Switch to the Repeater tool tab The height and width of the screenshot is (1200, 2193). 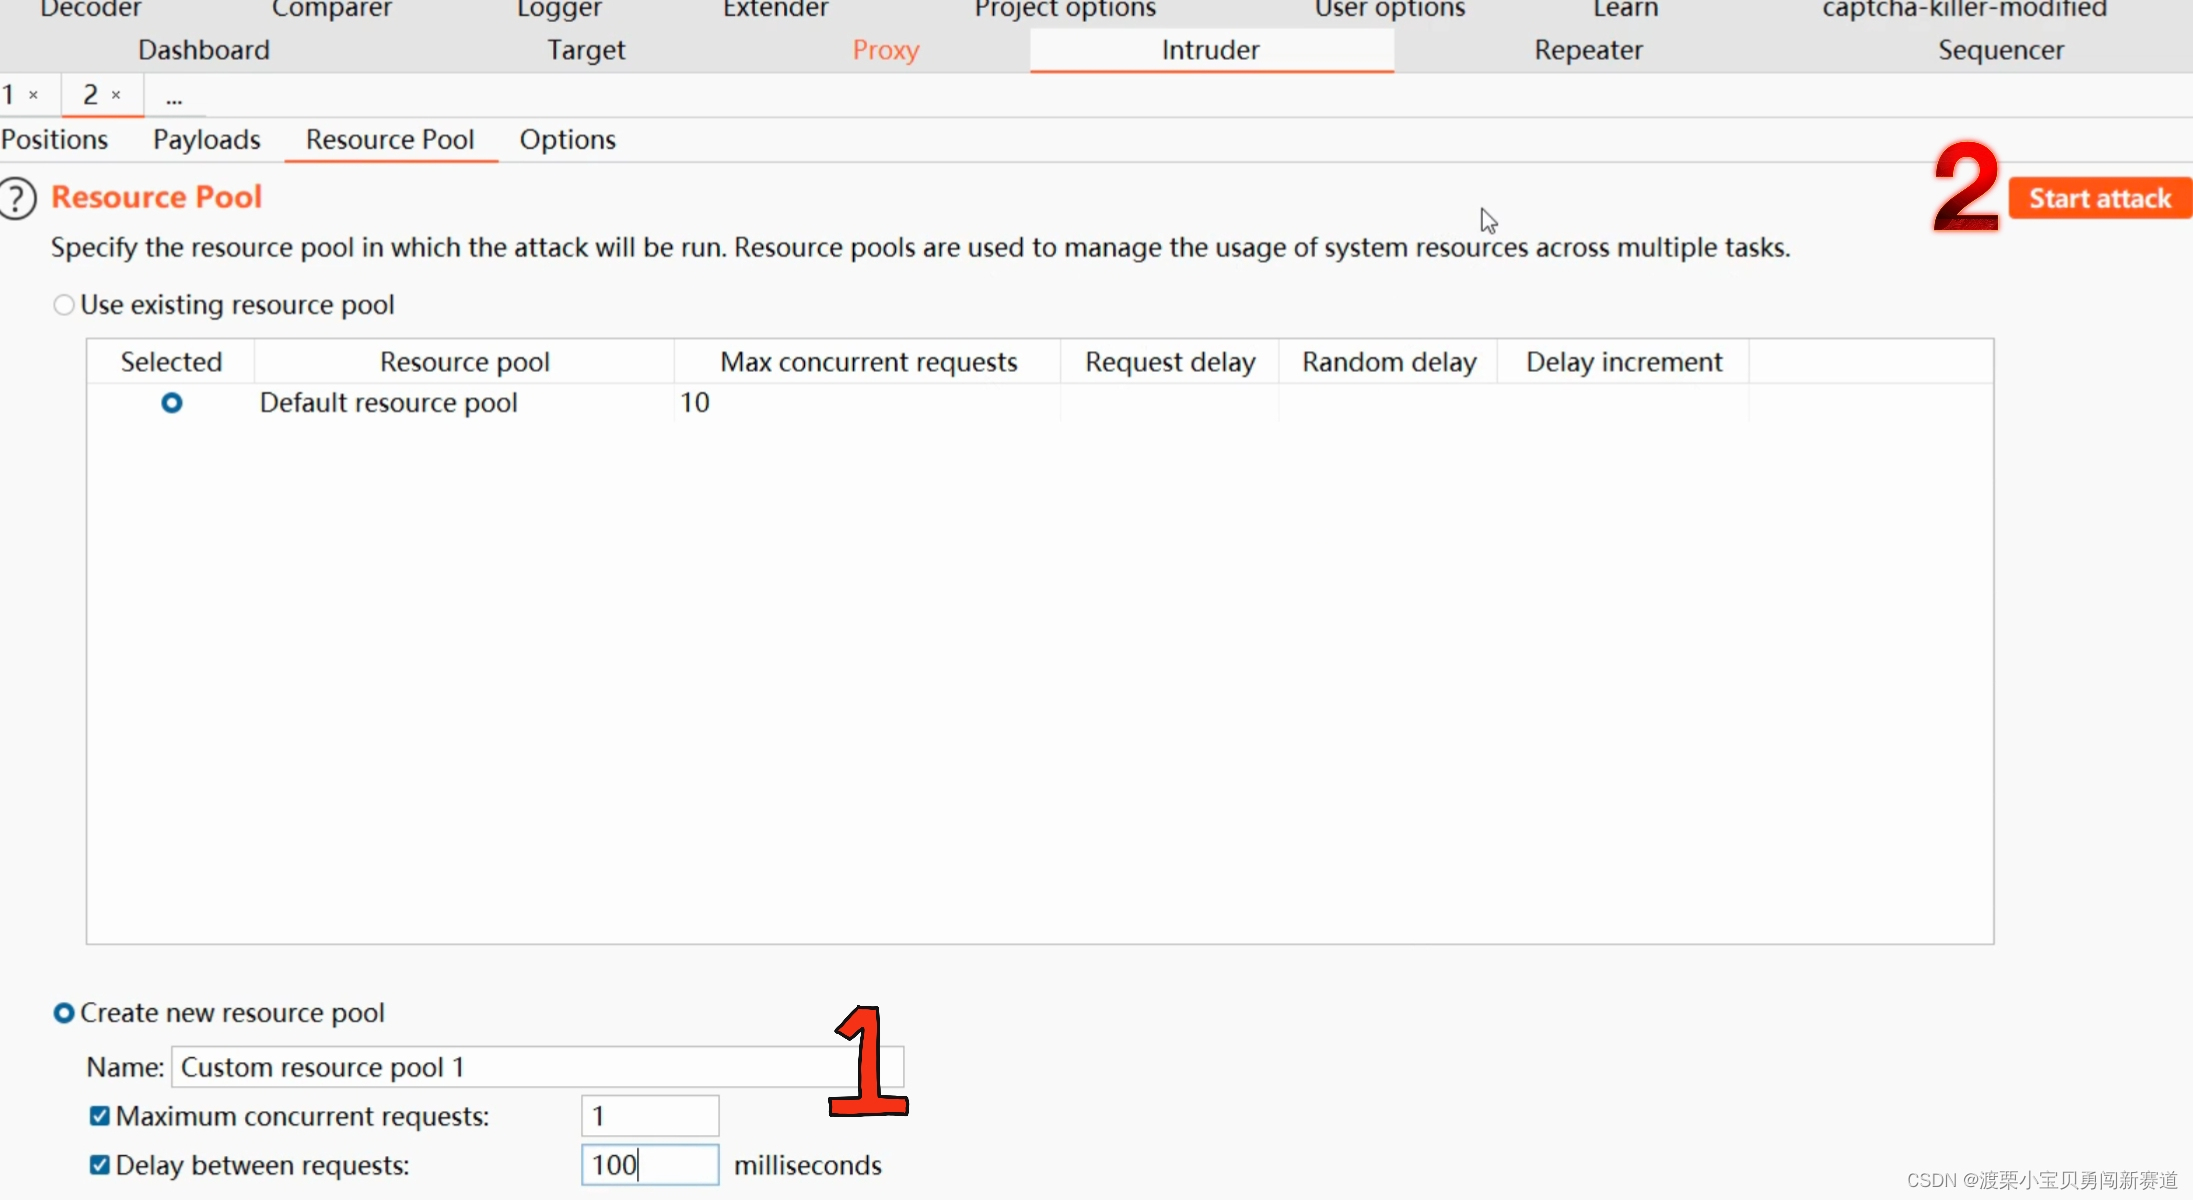click(1588, 50)
